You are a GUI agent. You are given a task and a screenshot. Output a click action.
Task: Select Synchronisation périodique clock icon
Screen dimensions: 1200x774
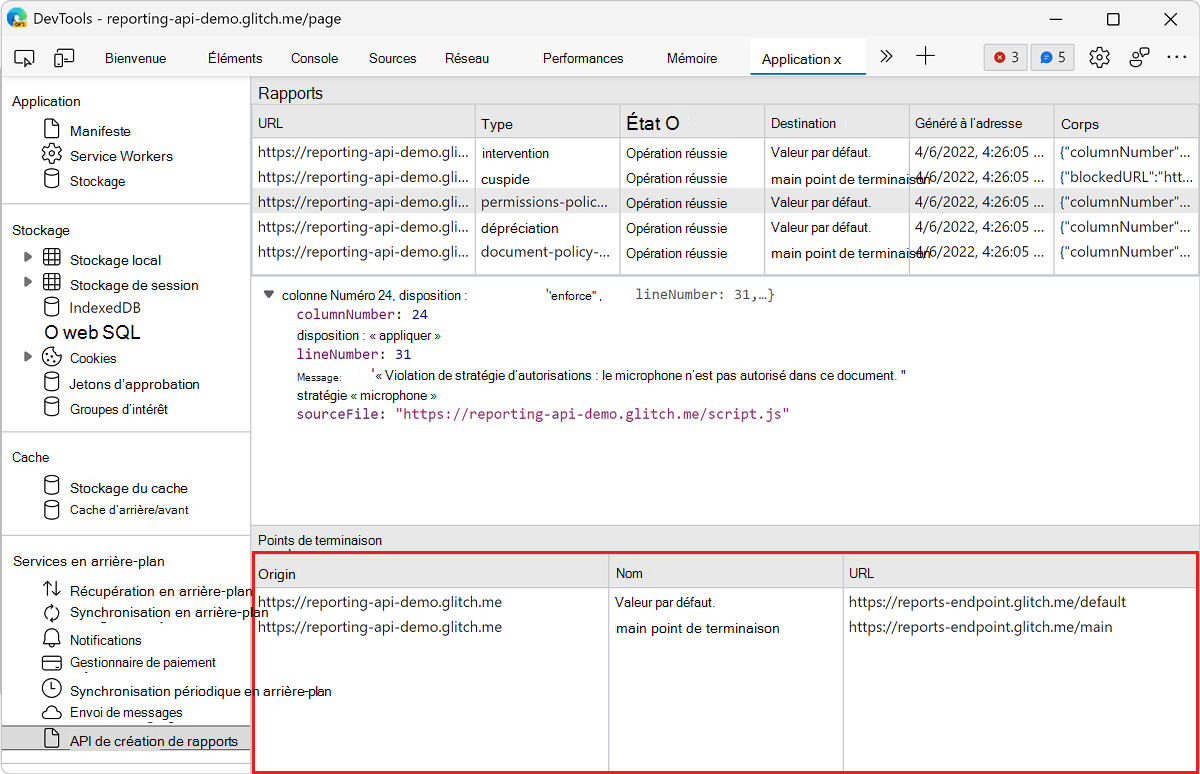tap(52, 689)
